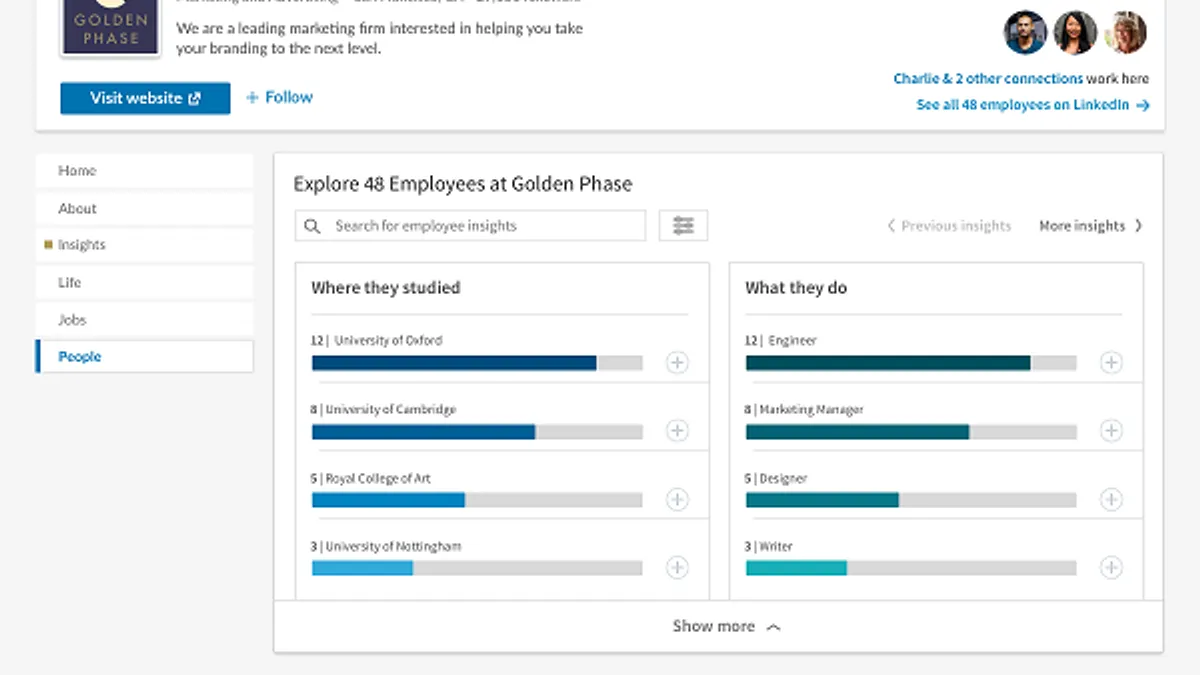The width and height of the screenshot is (1200, 675).
Task: Open Charlie & 2 other connections link
Action: [988, 78]
